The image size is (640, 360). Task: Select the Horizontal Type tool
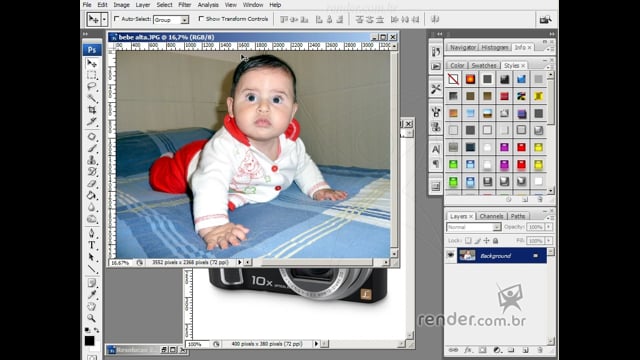coord(92,245)
